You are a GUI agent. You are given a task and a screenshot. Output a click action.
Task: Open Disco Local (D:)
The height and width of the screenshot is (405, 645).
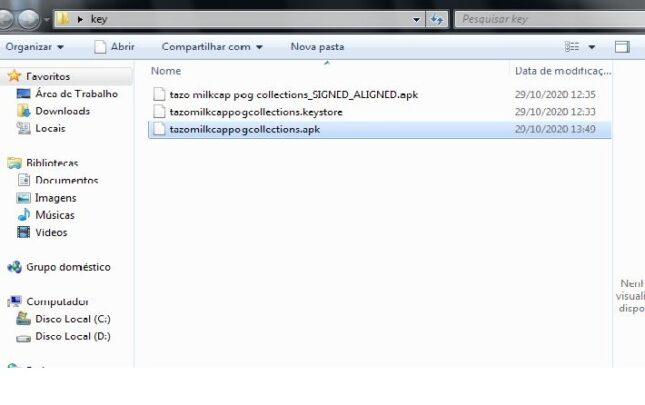click(73, 336)
